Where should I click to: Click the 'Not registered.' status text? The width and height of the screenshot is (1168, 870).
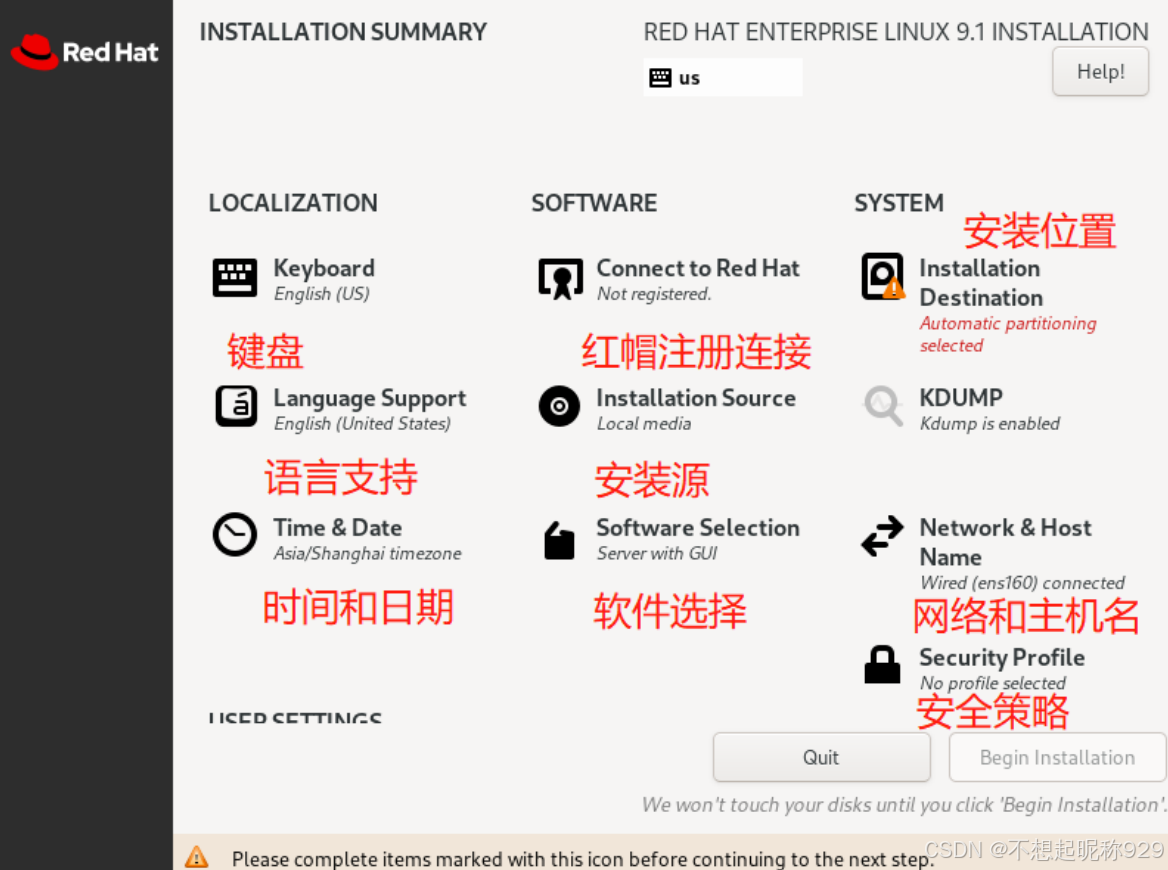pyautogui.click(x=654, y=294)
